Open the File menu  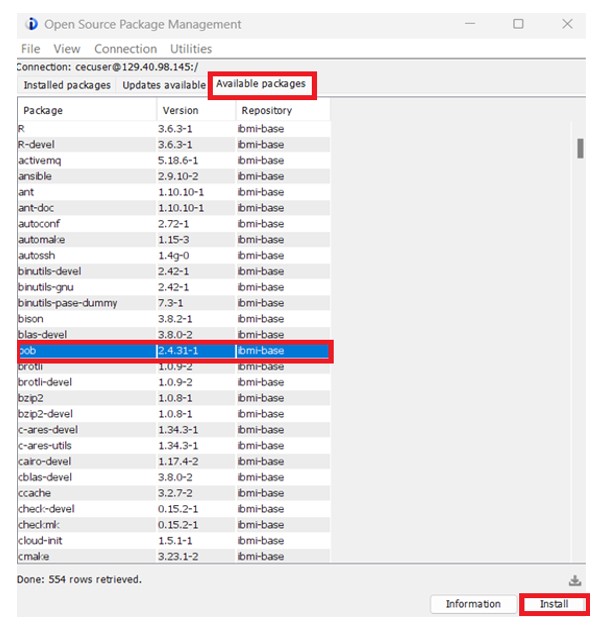pyautogui.click(x=31, y=49)
